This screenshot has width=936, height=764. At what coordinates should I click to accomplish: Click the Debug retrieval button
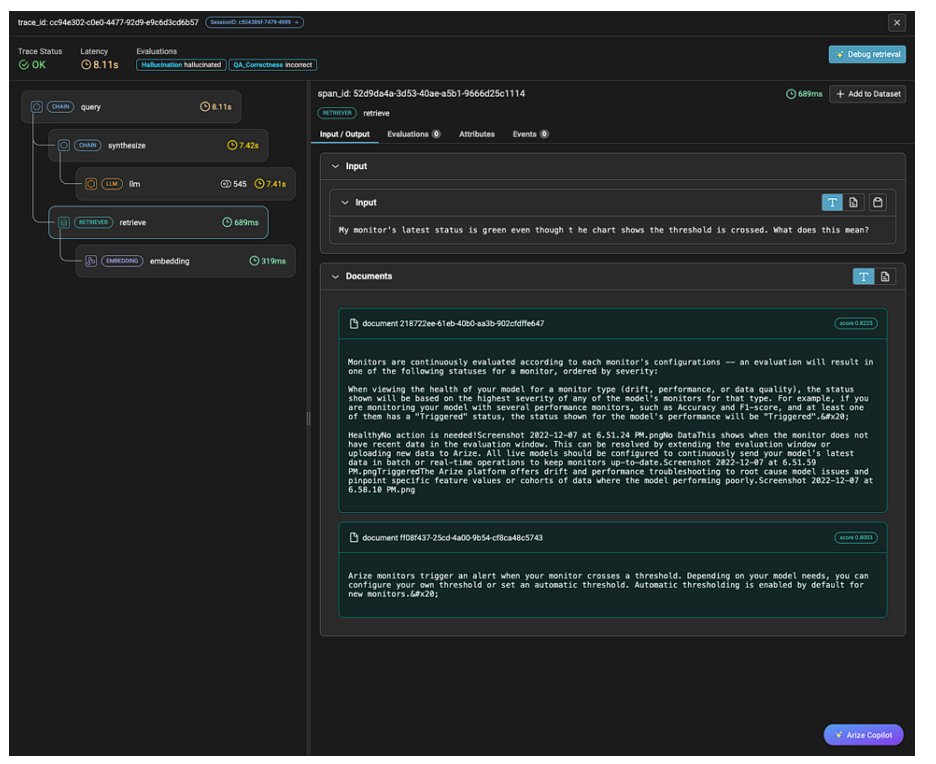[867, 54]
